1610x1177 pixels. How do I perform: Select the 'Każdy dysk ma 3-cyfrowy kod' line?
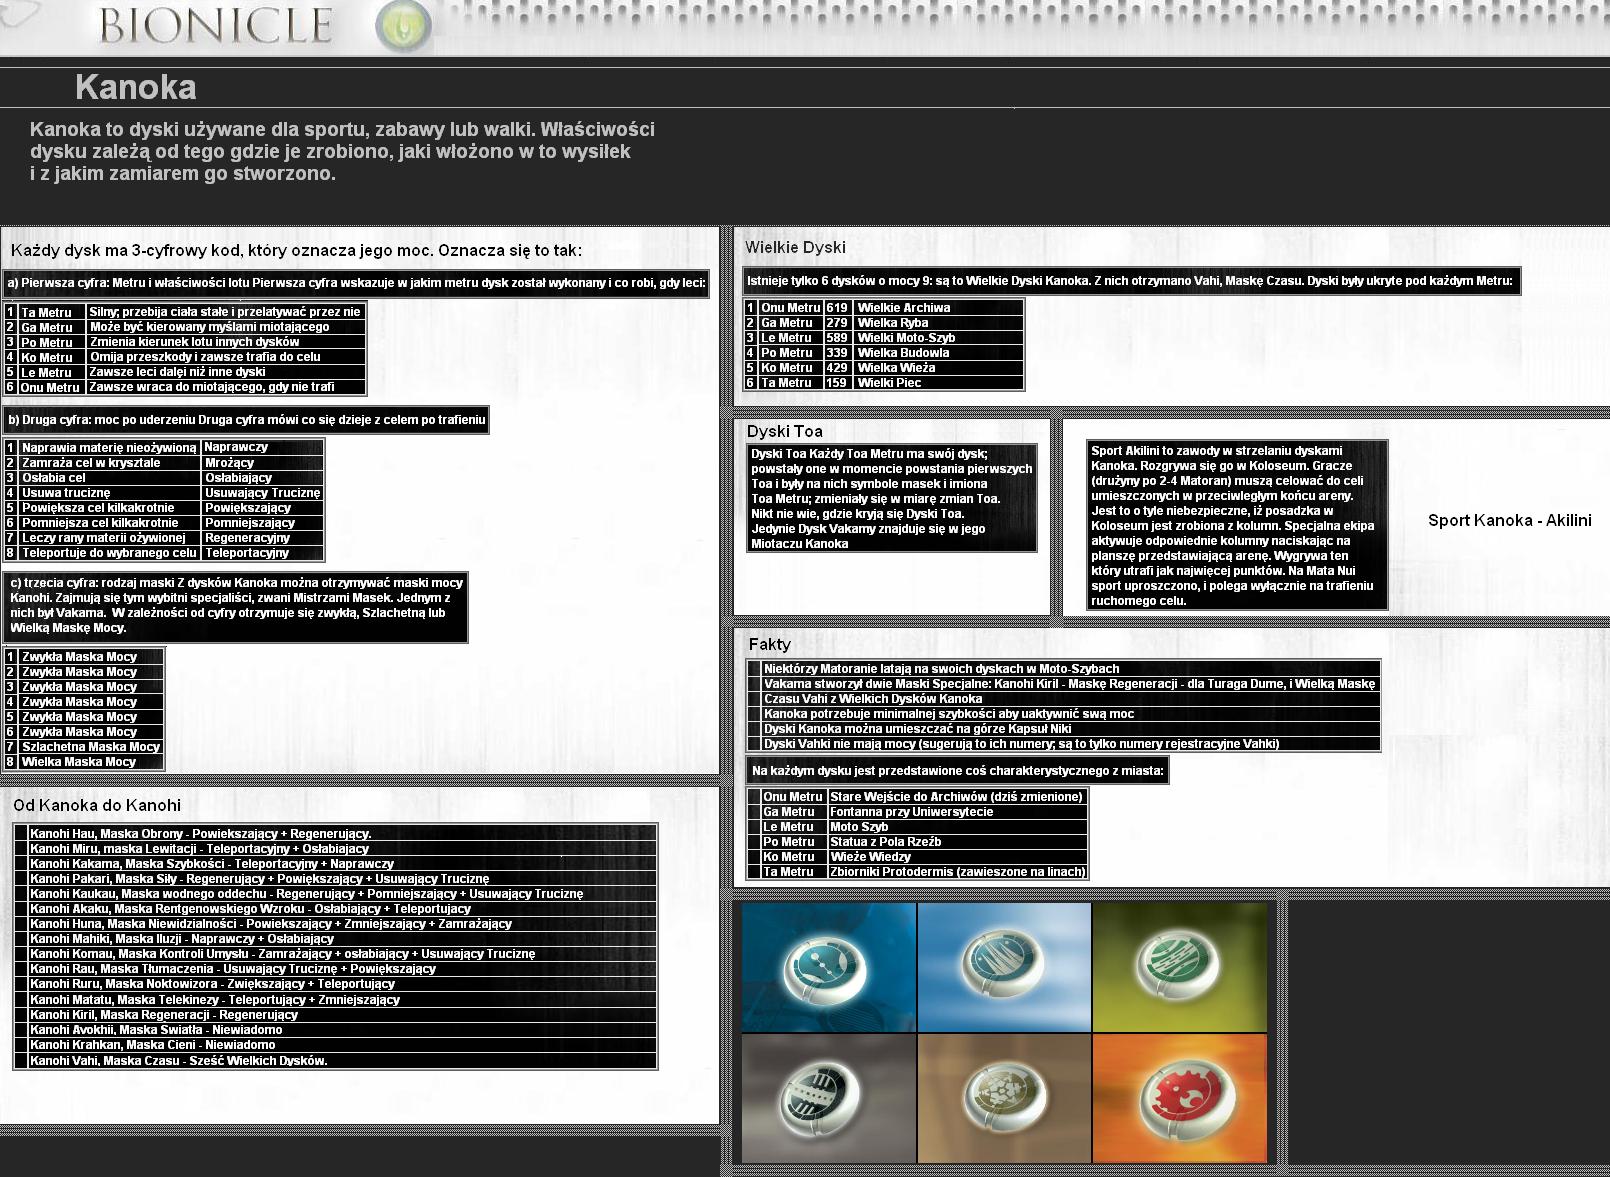296,250
